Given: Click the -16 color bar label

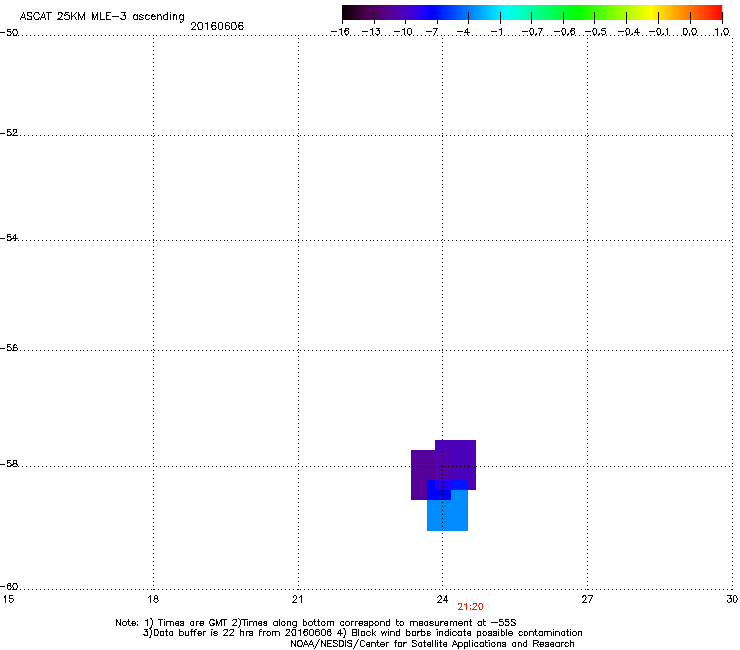Looking at the screenshot, I should (x=340, y=32).
